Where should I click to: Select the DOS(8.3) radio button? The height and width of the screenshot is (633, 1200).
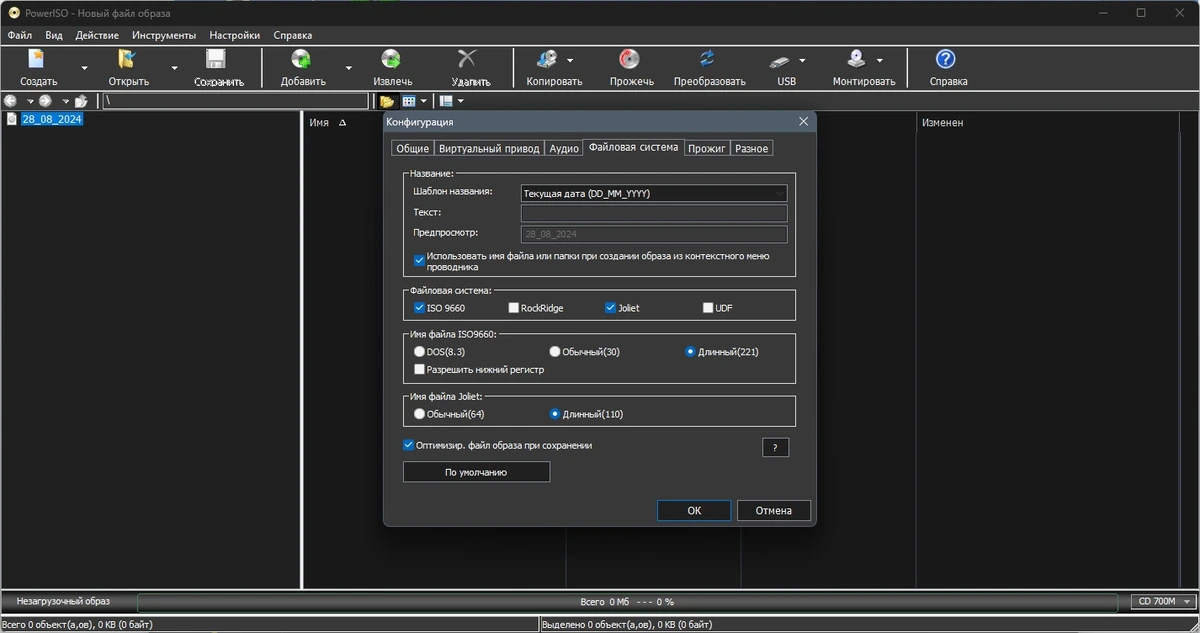(419, 352)
